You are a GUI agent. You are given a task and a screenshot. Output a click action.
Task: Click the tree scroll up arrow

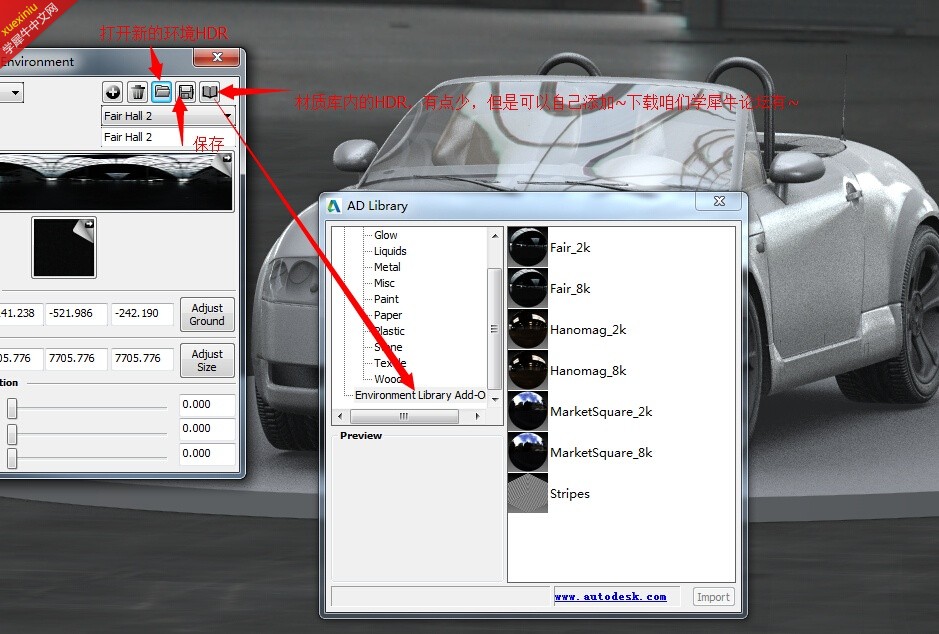(x=495, y=236)
